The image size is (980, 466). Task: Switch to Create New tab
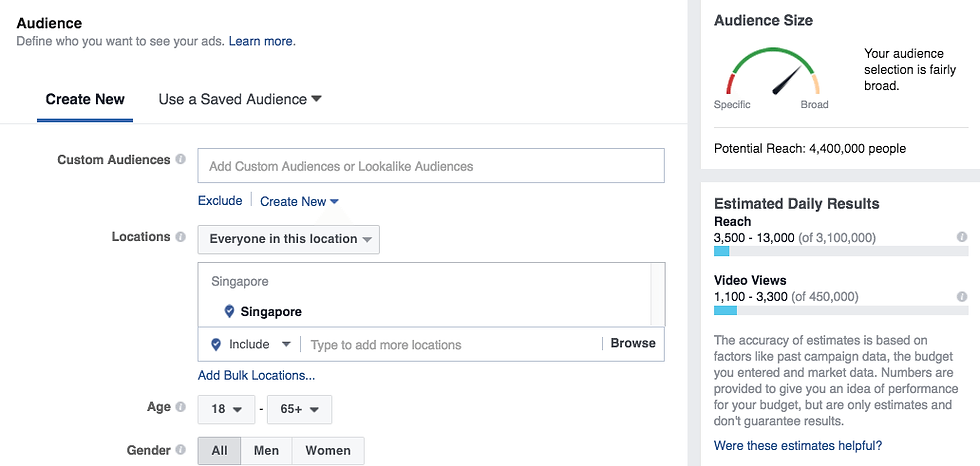85,99
